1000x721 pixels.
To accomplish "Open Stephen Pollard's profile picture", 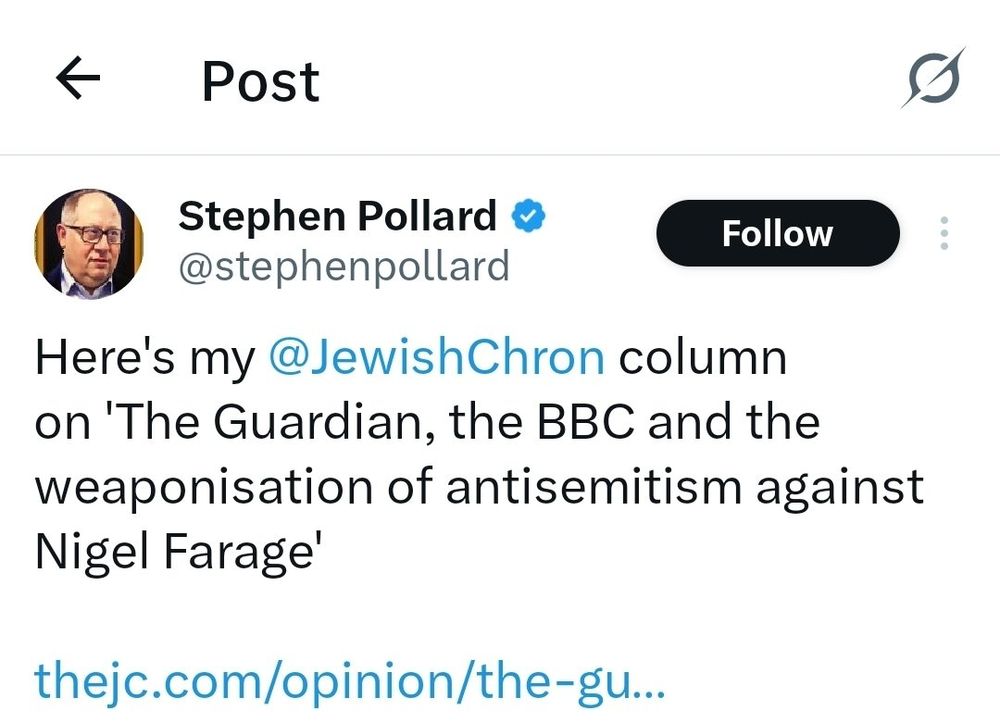I will pyautogui.click(x=89, y=243).
